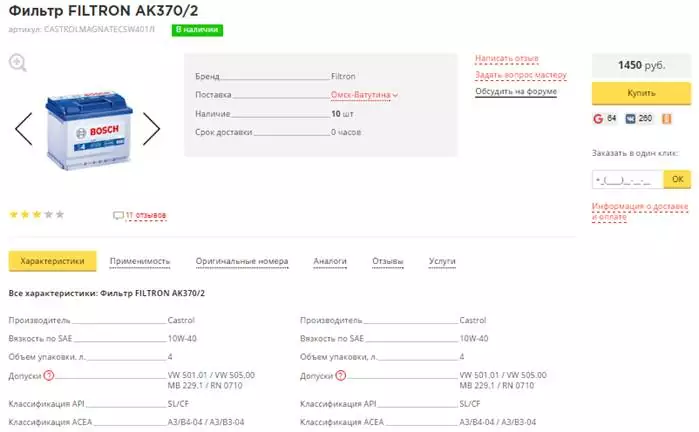Click the 1450 руб. price label
This screenshot has height=432, width=699.
pos(641,65)
